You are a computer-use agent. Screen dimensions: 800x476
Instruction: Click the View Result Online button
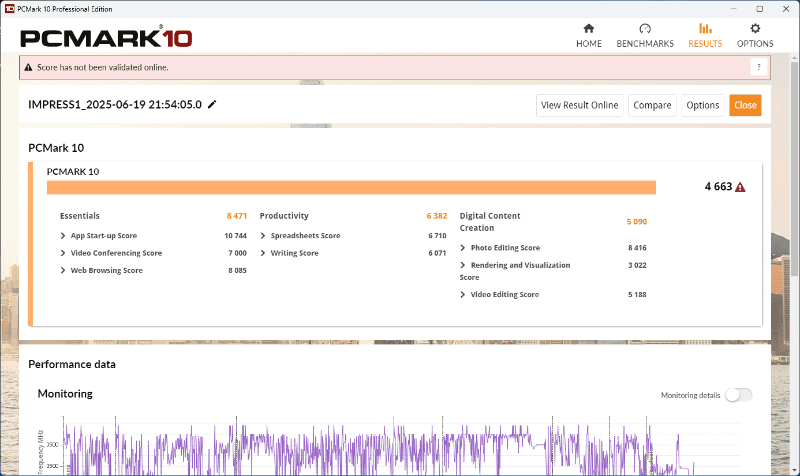580,105
